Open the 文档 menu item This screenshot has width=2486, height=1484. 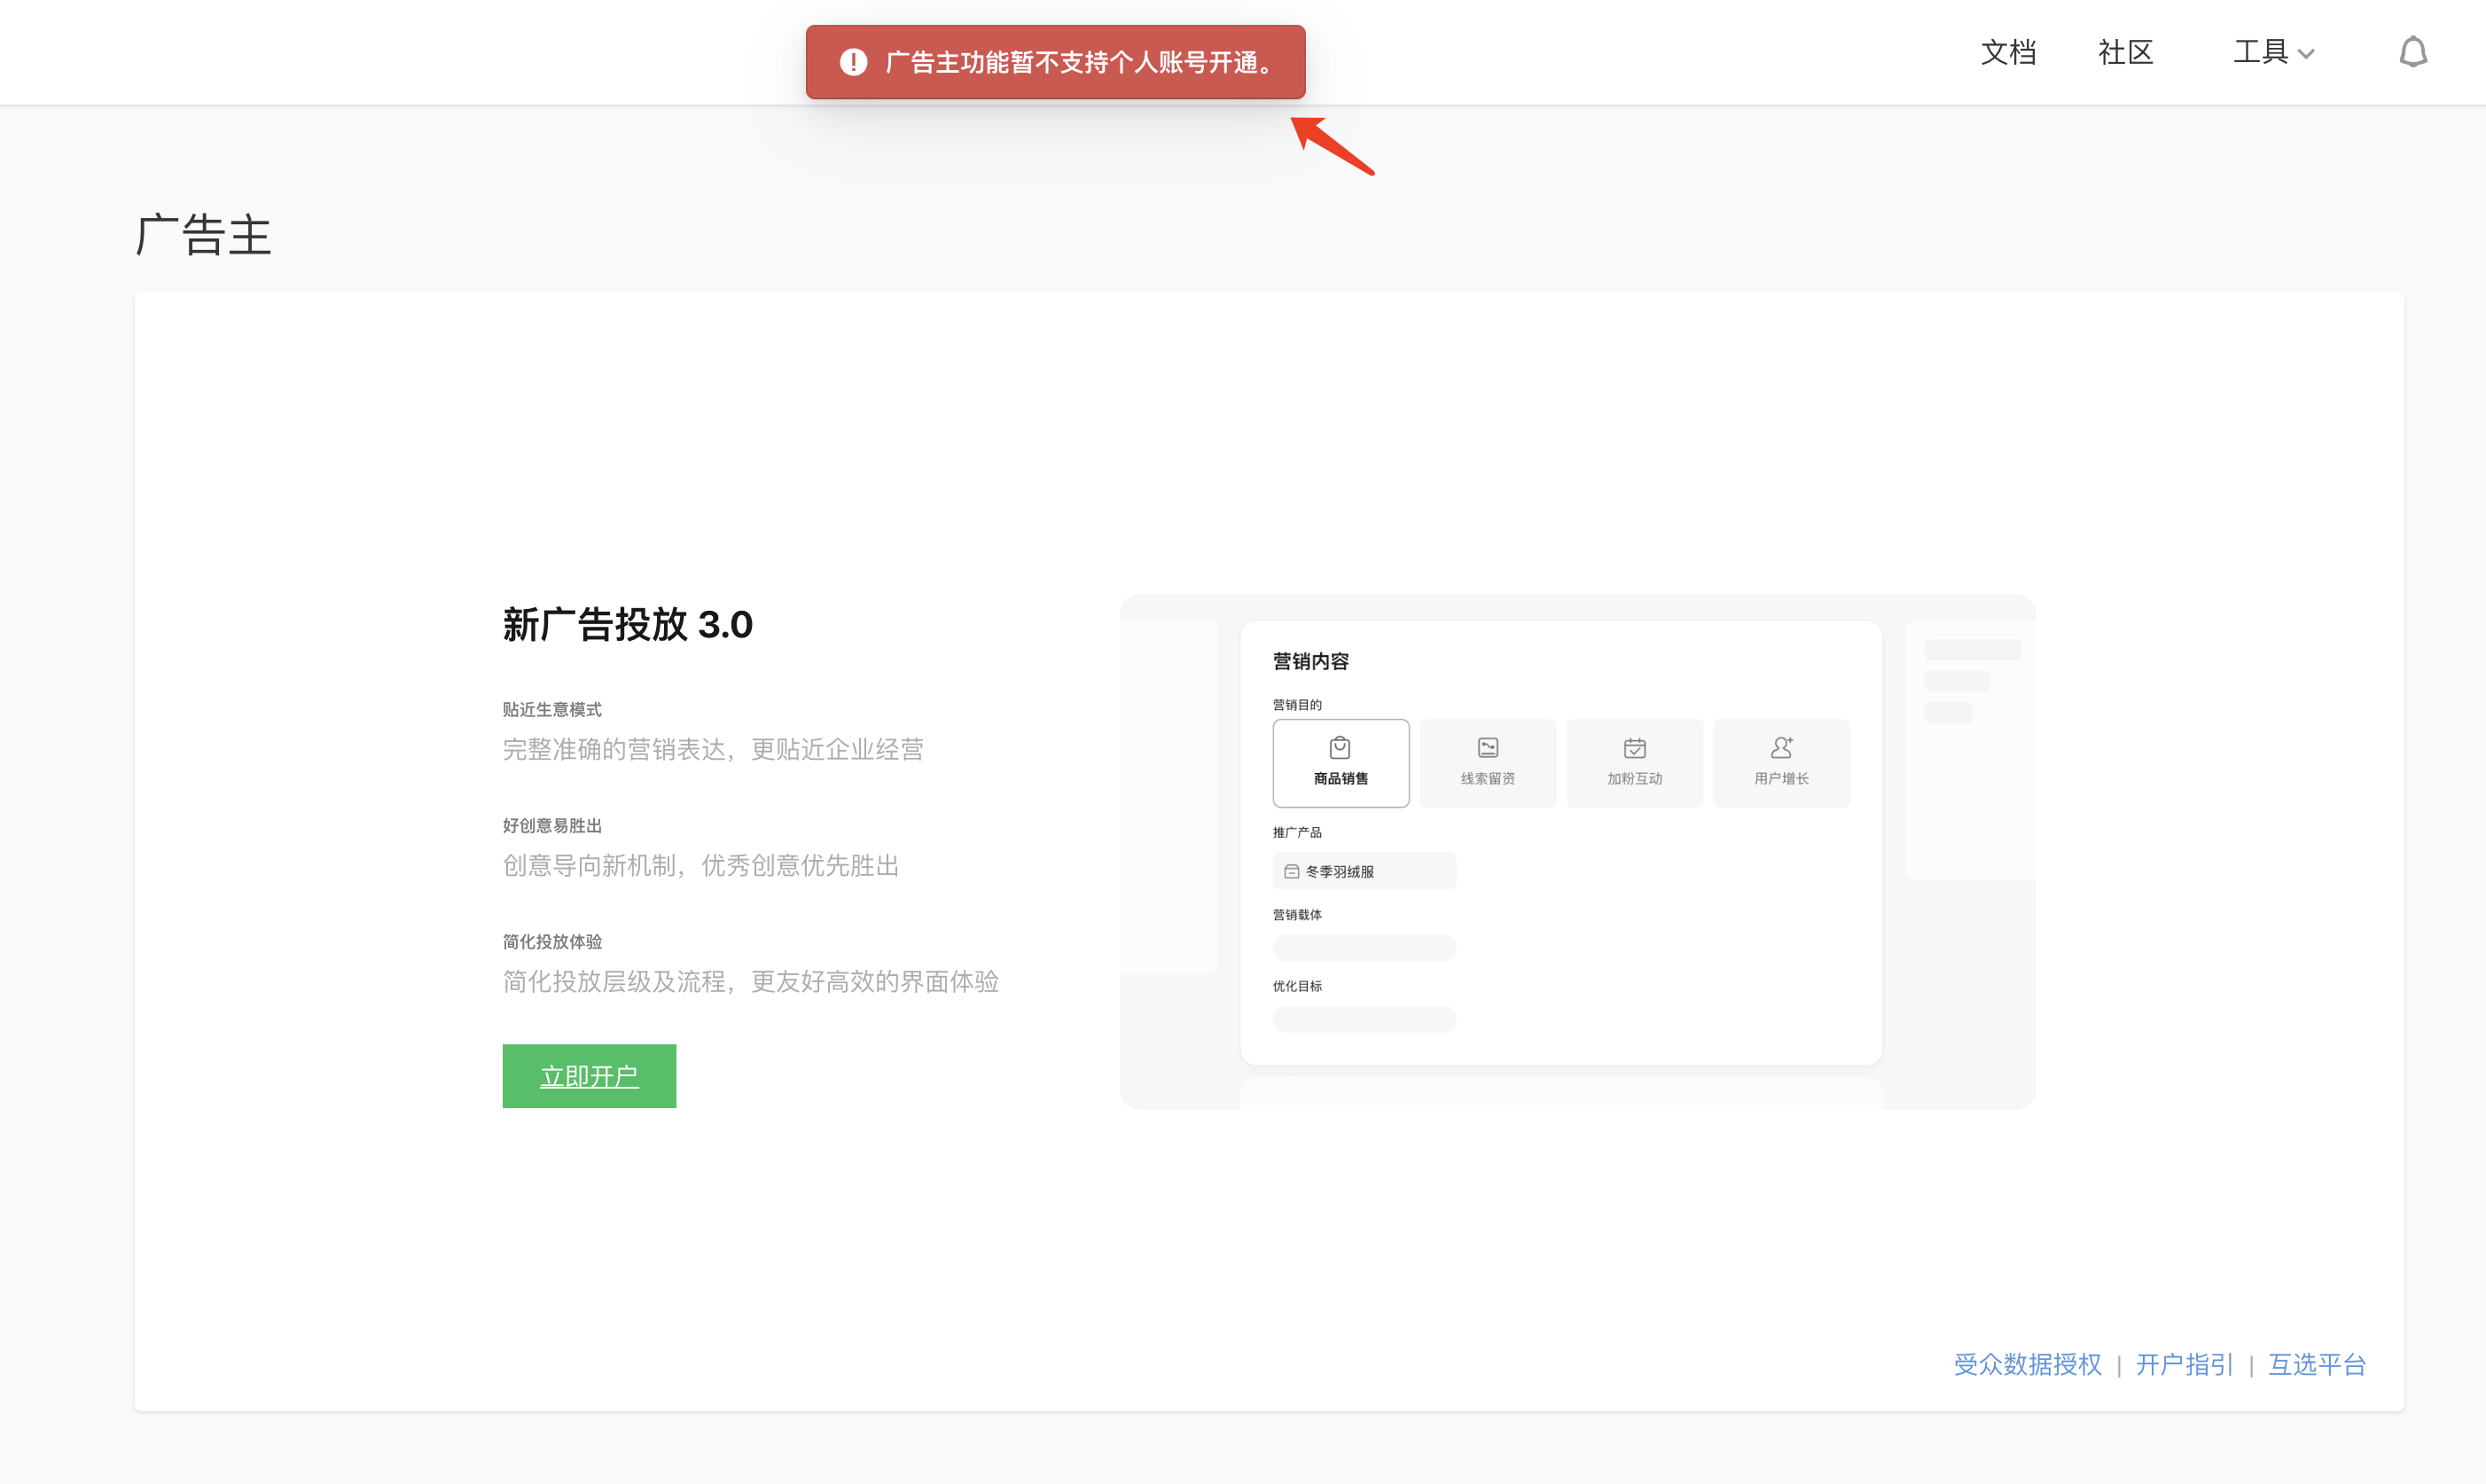click(2008, 52)
